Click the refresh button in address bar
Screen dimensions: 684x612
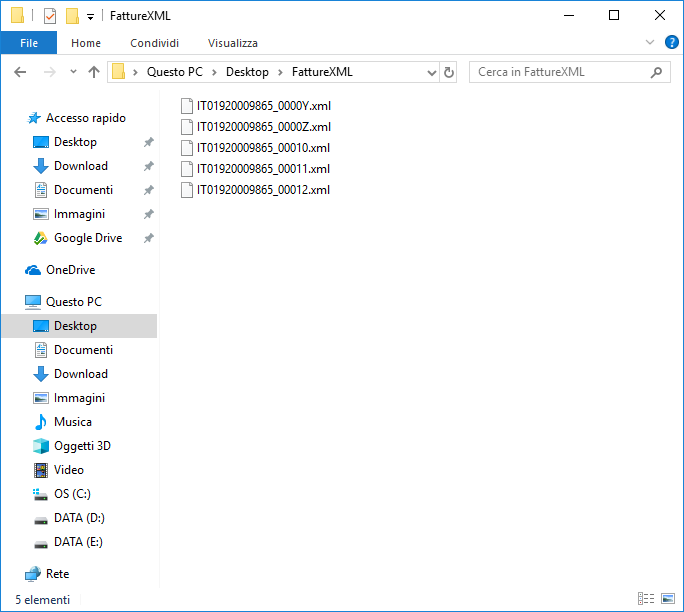click(449, 72)
